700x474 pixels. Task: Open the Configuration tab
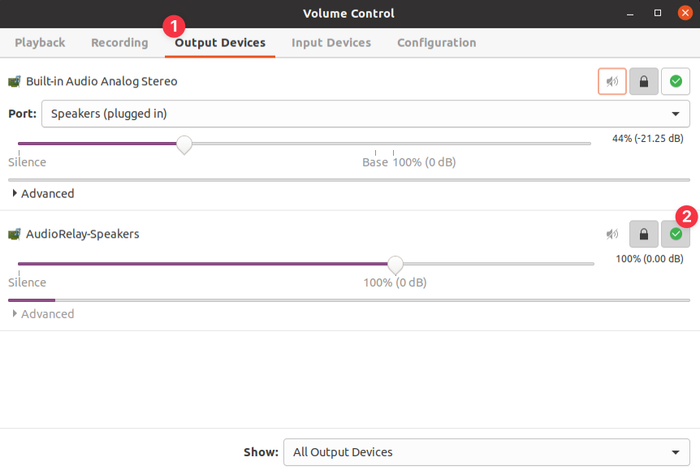point(436,43)
